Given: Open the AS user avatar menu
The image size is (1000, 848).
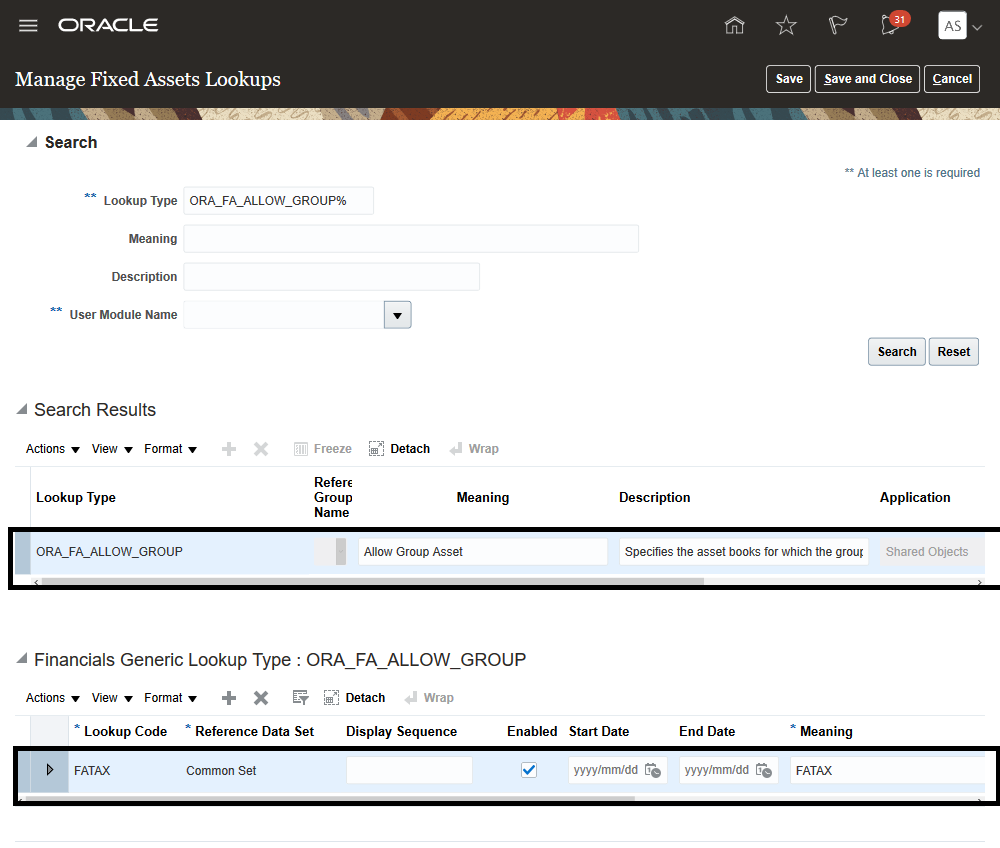Looking at the screenshot, I should coord(952,26).
